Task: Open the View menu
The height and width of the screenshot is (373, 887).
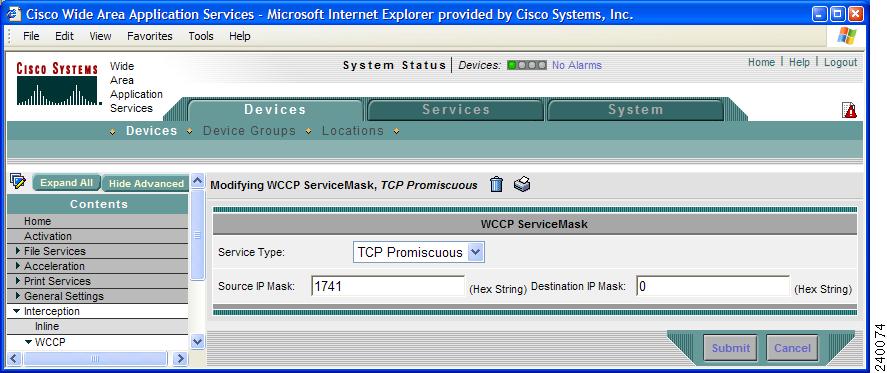Action: point(100,36)
